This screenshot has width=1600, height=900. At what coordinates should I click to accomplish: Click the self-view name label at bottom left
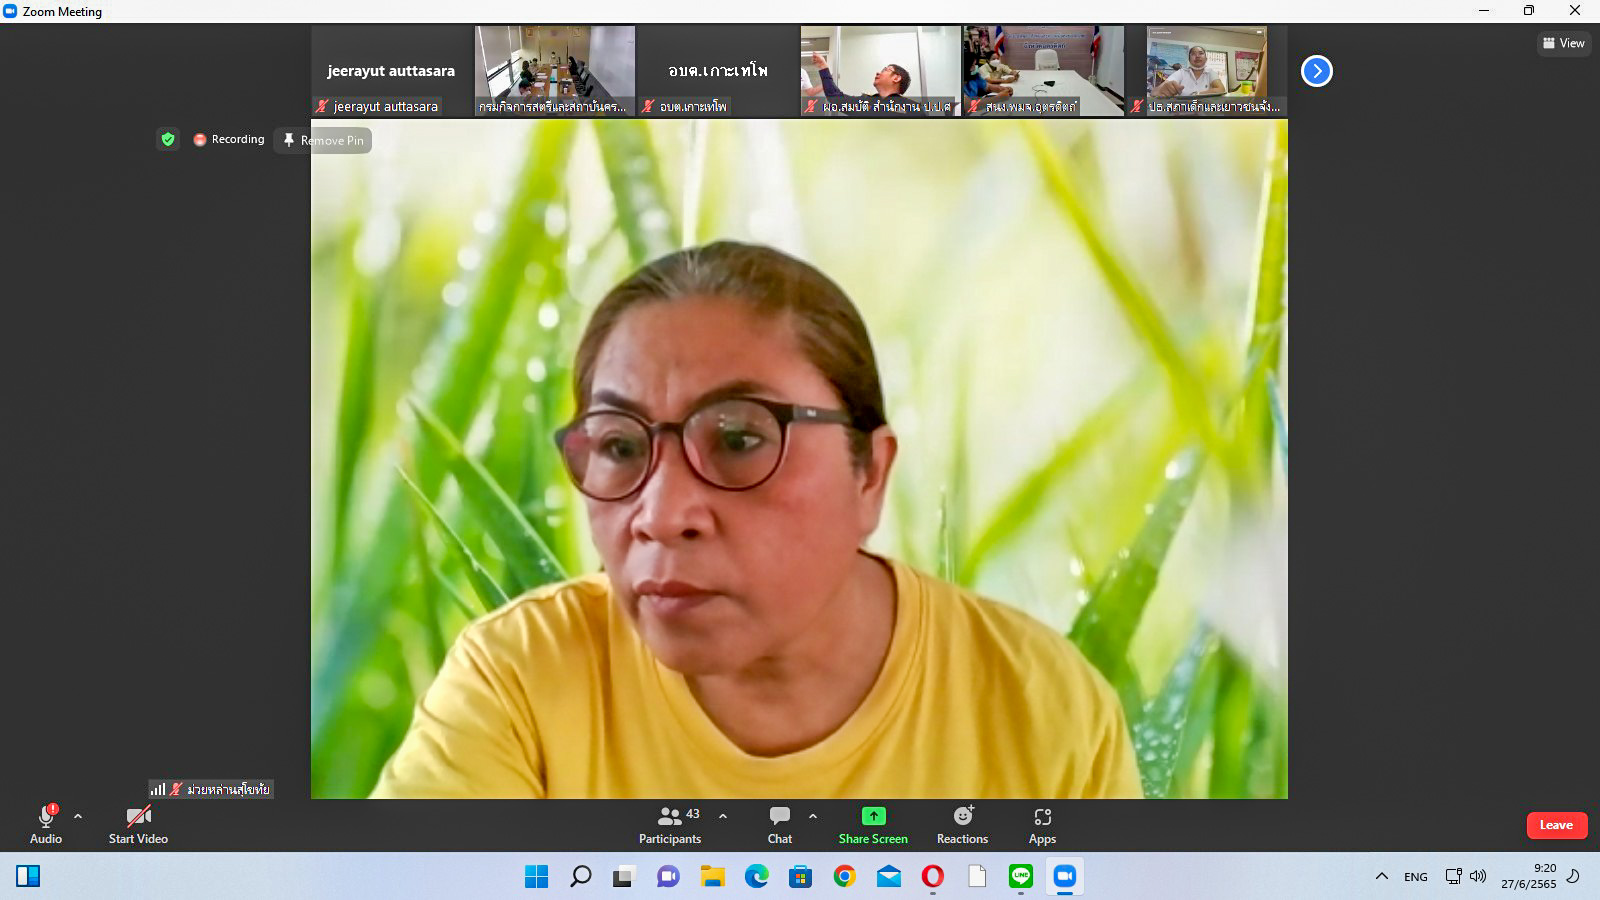point(211,789)
